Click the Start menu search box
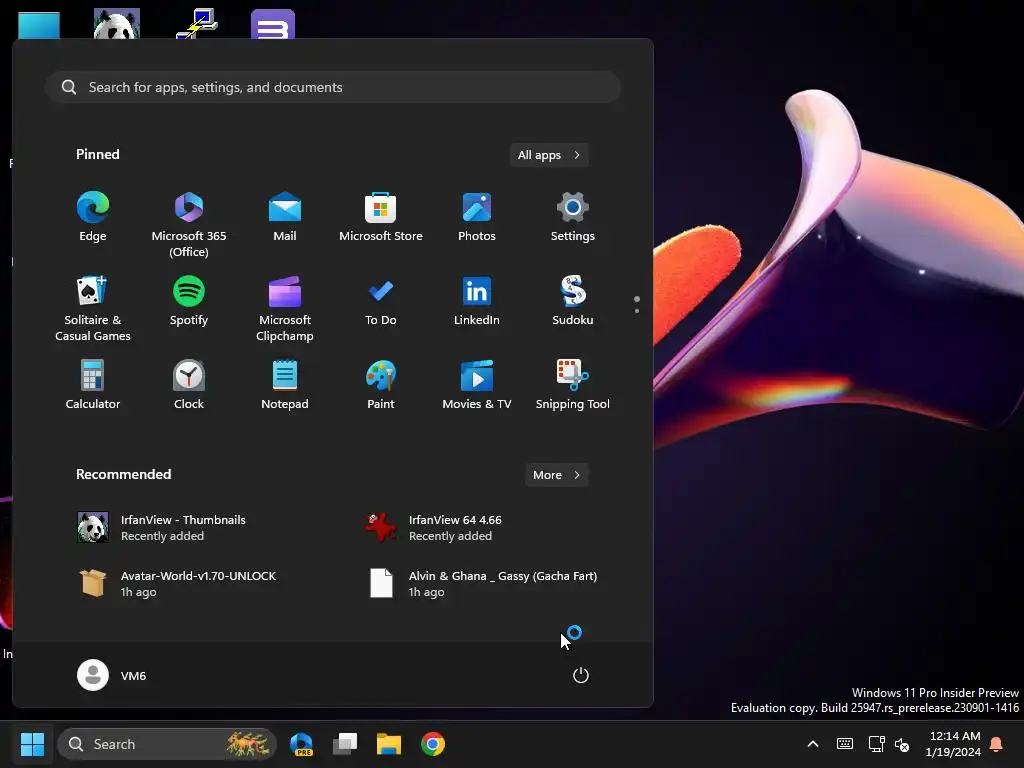 coord(333,87)
